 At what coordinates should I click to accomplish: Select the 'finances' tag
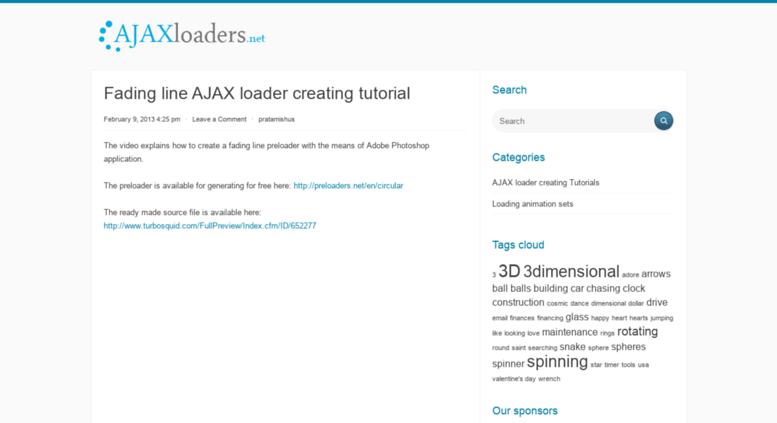tap(522, 318)
